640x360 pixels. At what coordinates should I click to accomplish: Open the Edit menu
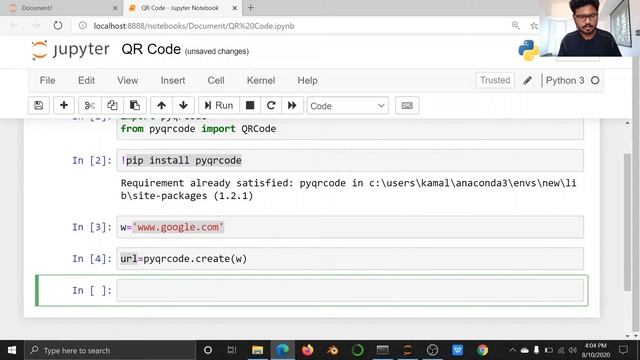(87, 80)
